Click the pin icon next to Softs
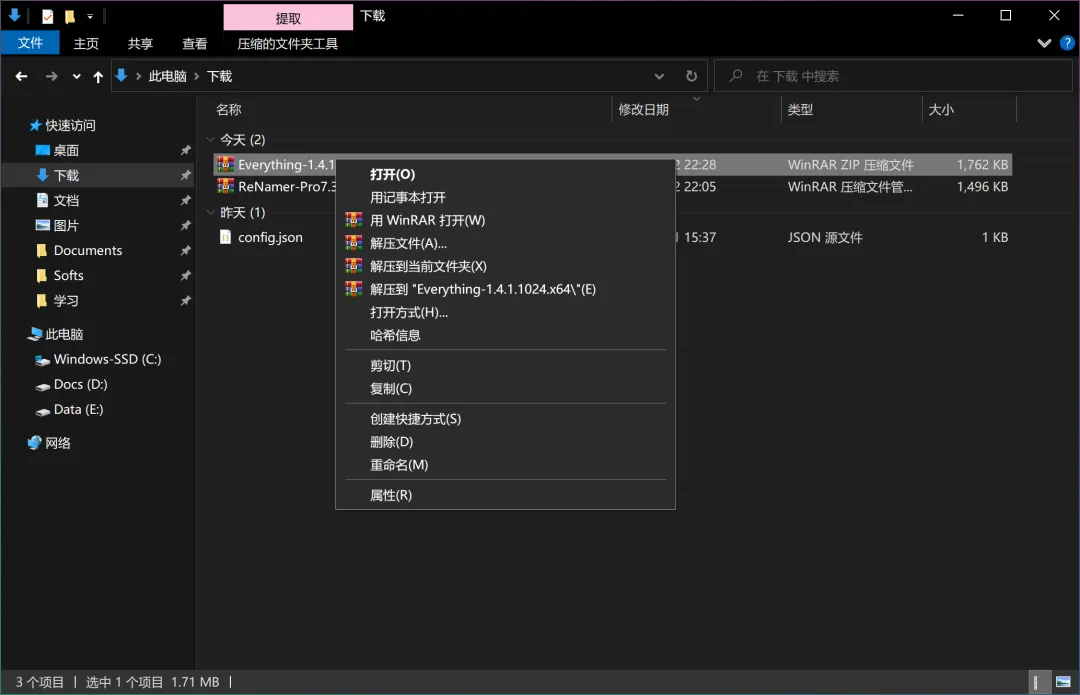 (x=185, y=276)
